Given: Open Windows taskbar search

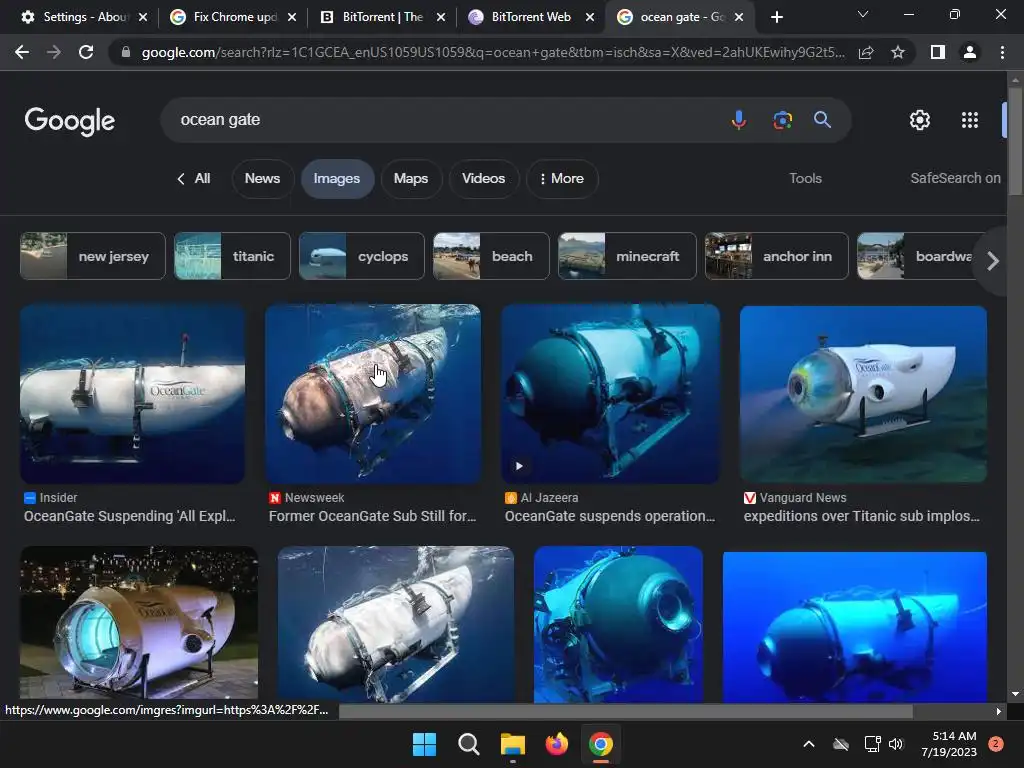Looking at the screenshot, I should [468, 744].
